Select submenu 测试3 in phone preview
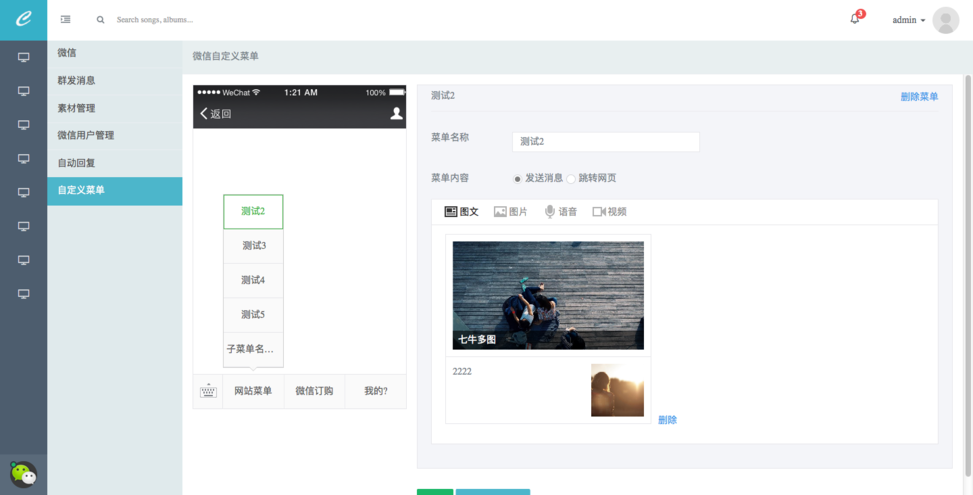This screenshot has width=973, height=495. point(253,246)
